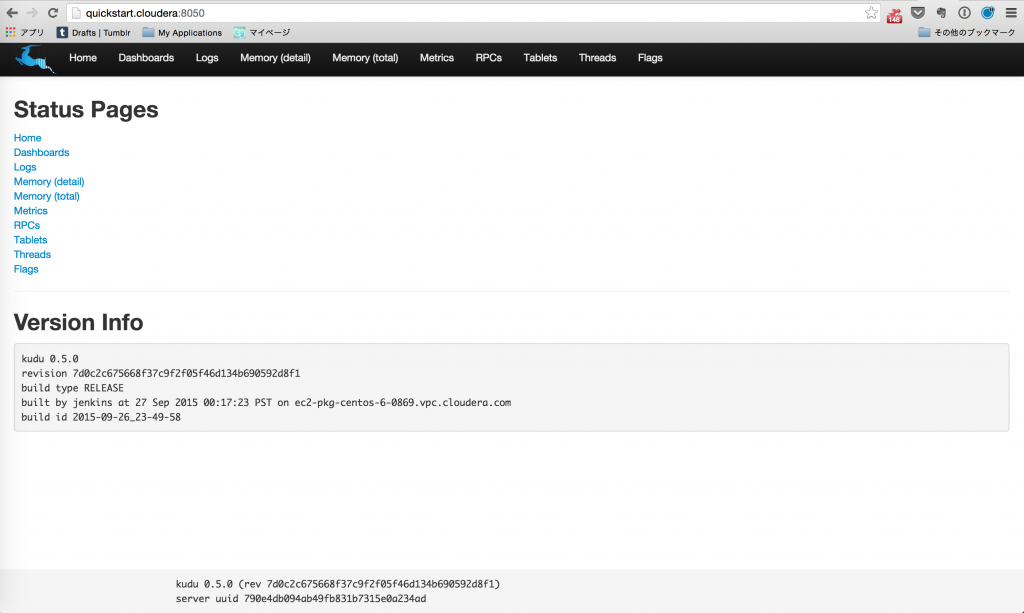Image resolution: width=1024 pixels, height=613 pixels.
Task: Open the Chrome hamburger menu
Action: [1010, 13]
